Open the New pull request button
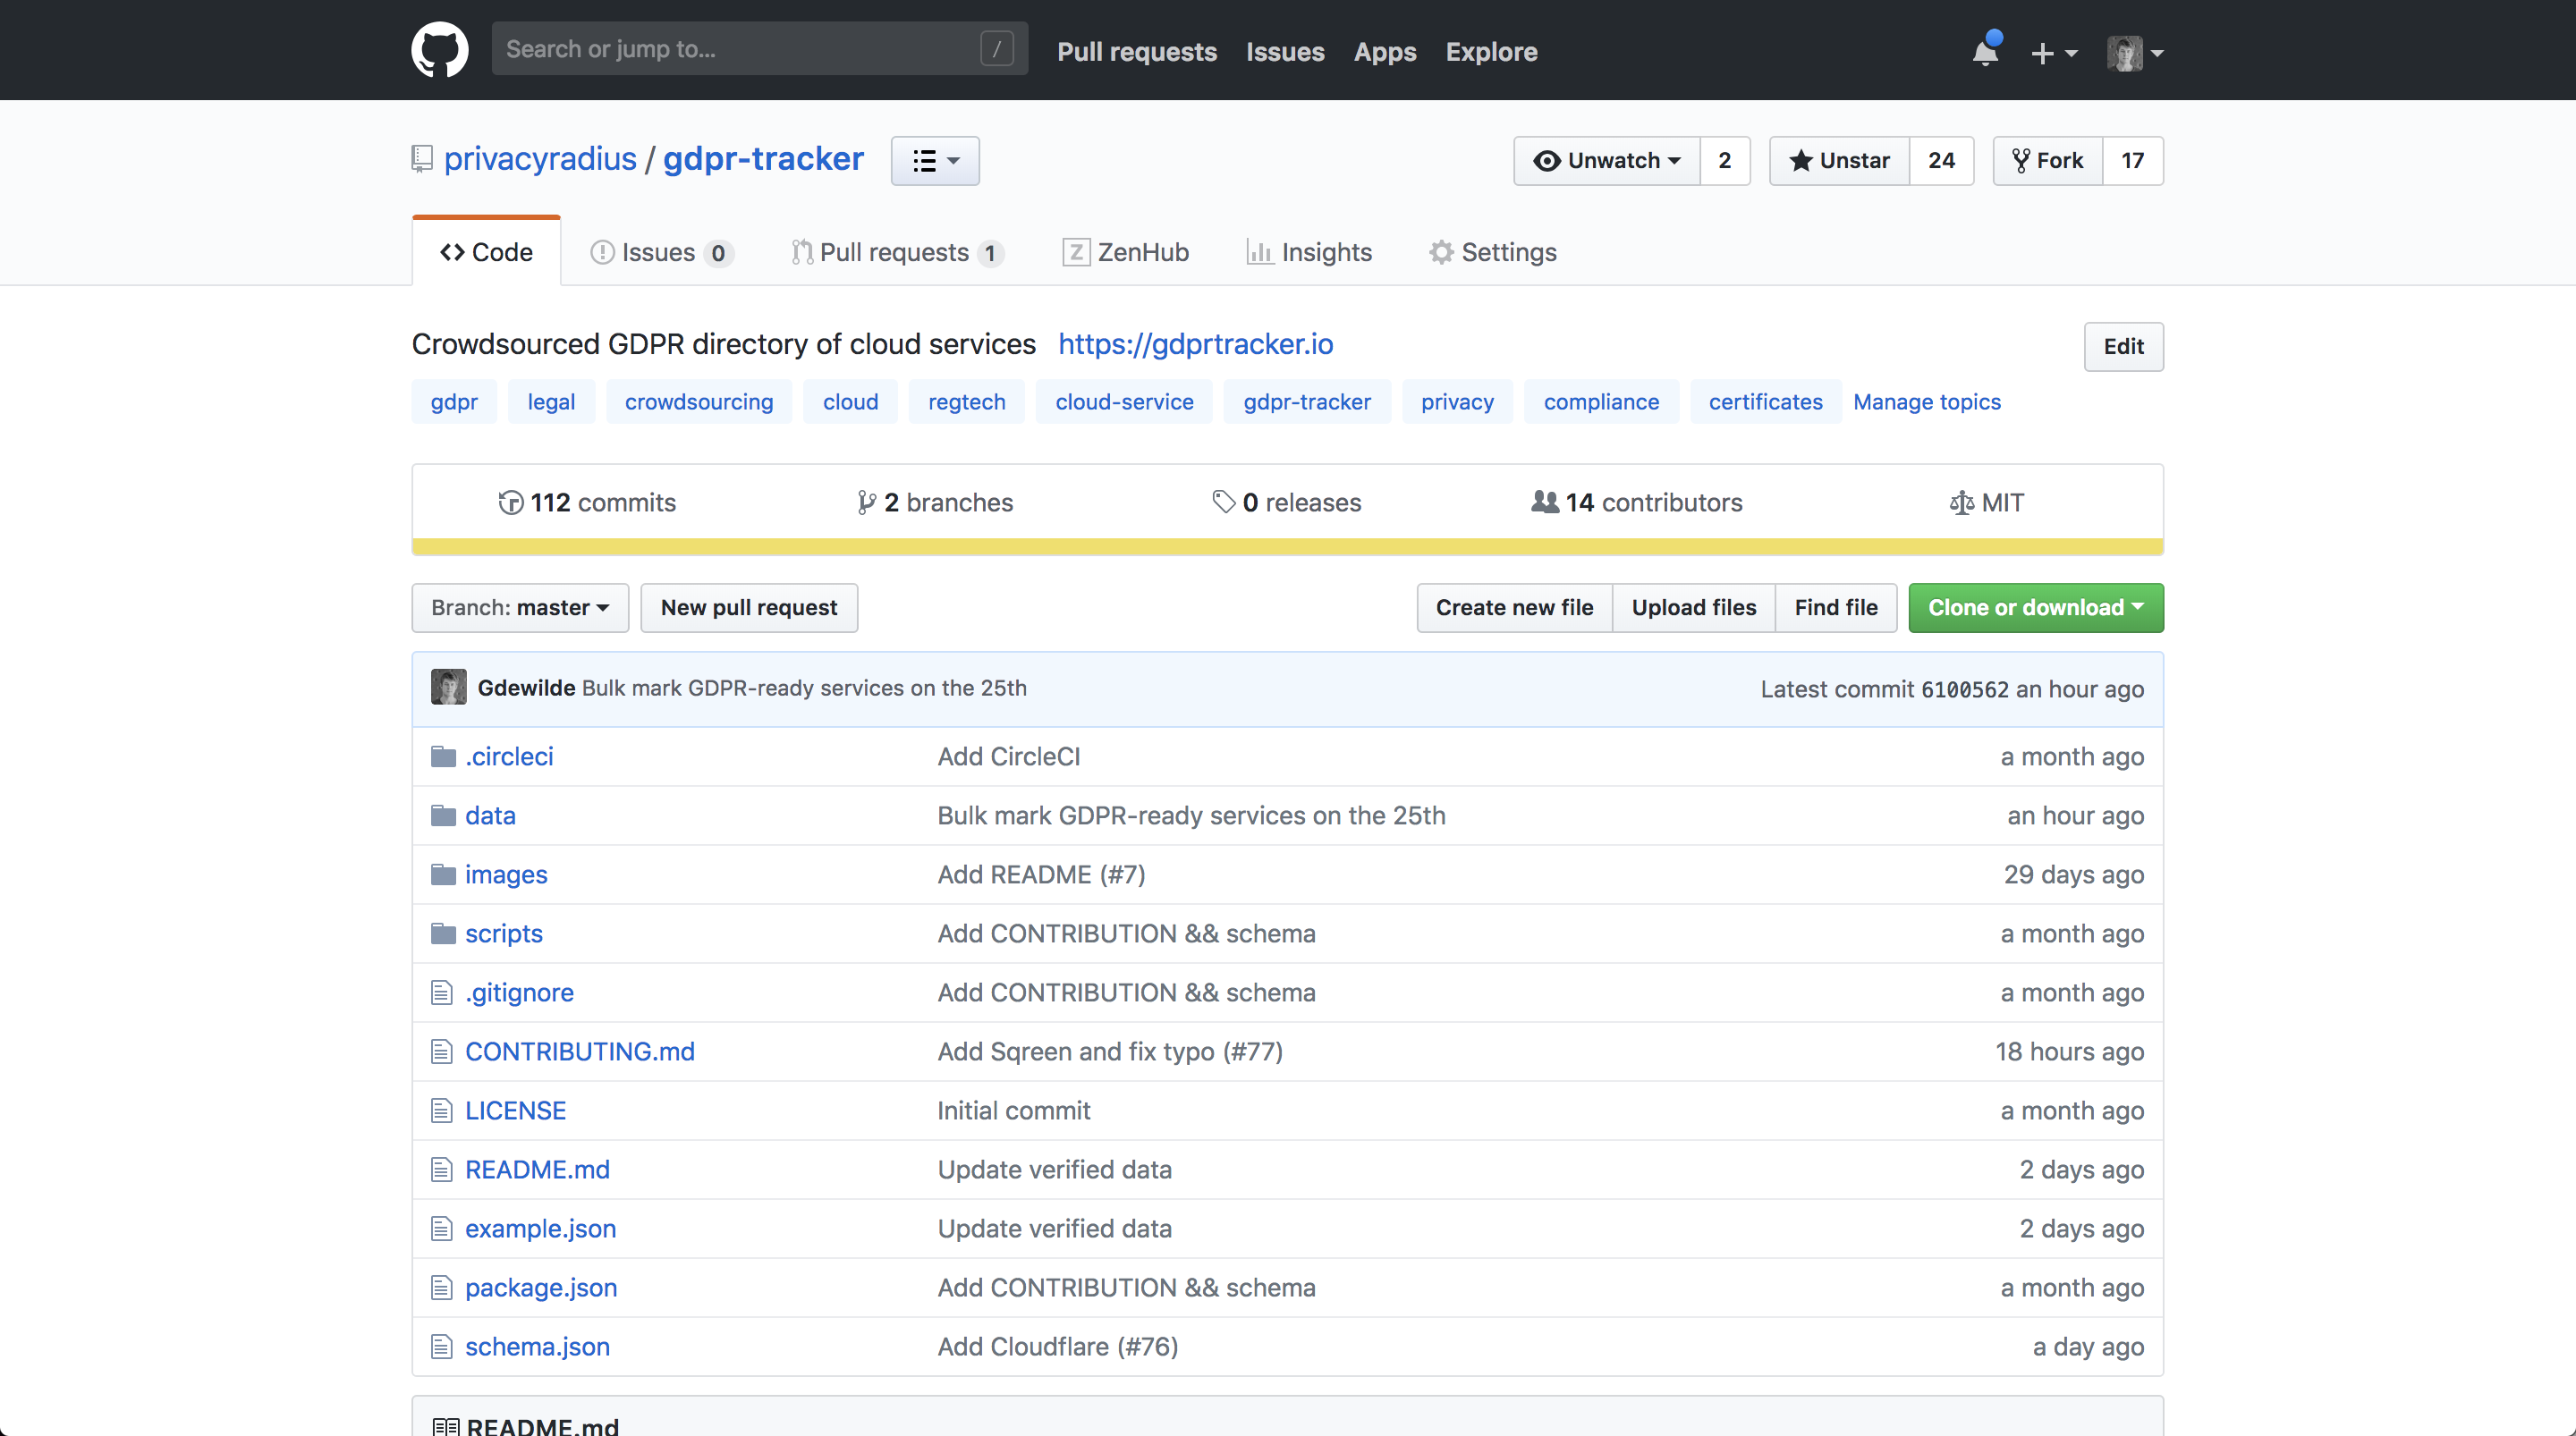 point(748,607)
